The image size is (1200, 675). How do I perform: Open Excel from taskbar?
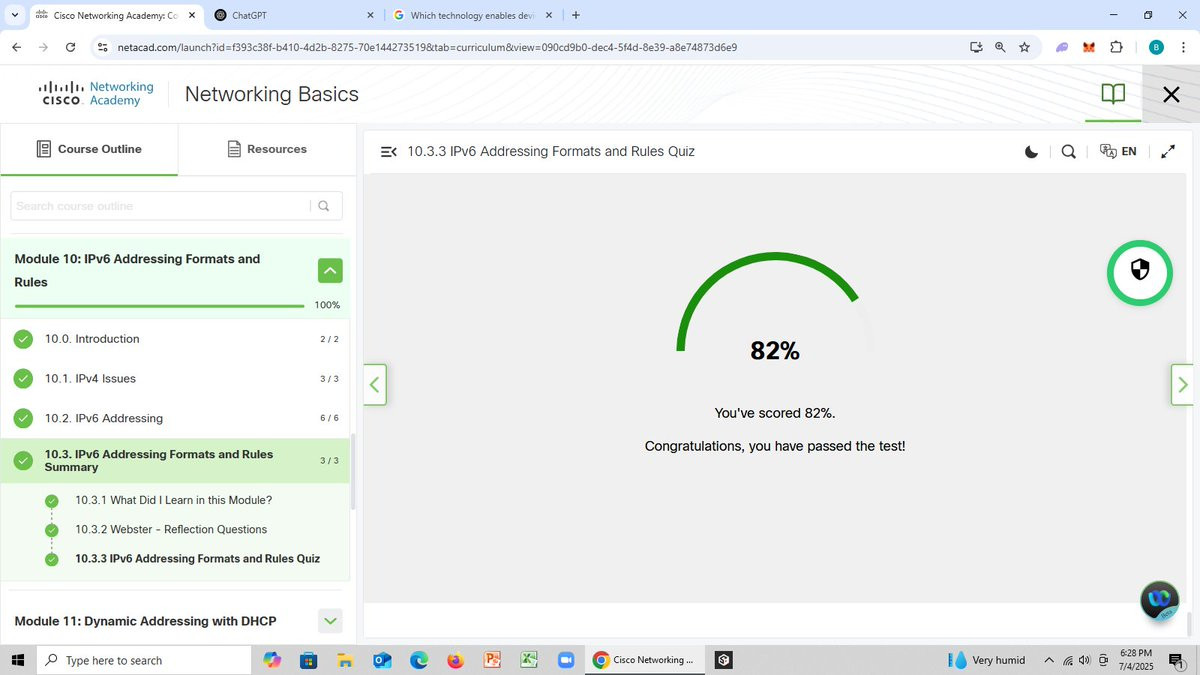[x=528, y=660]
